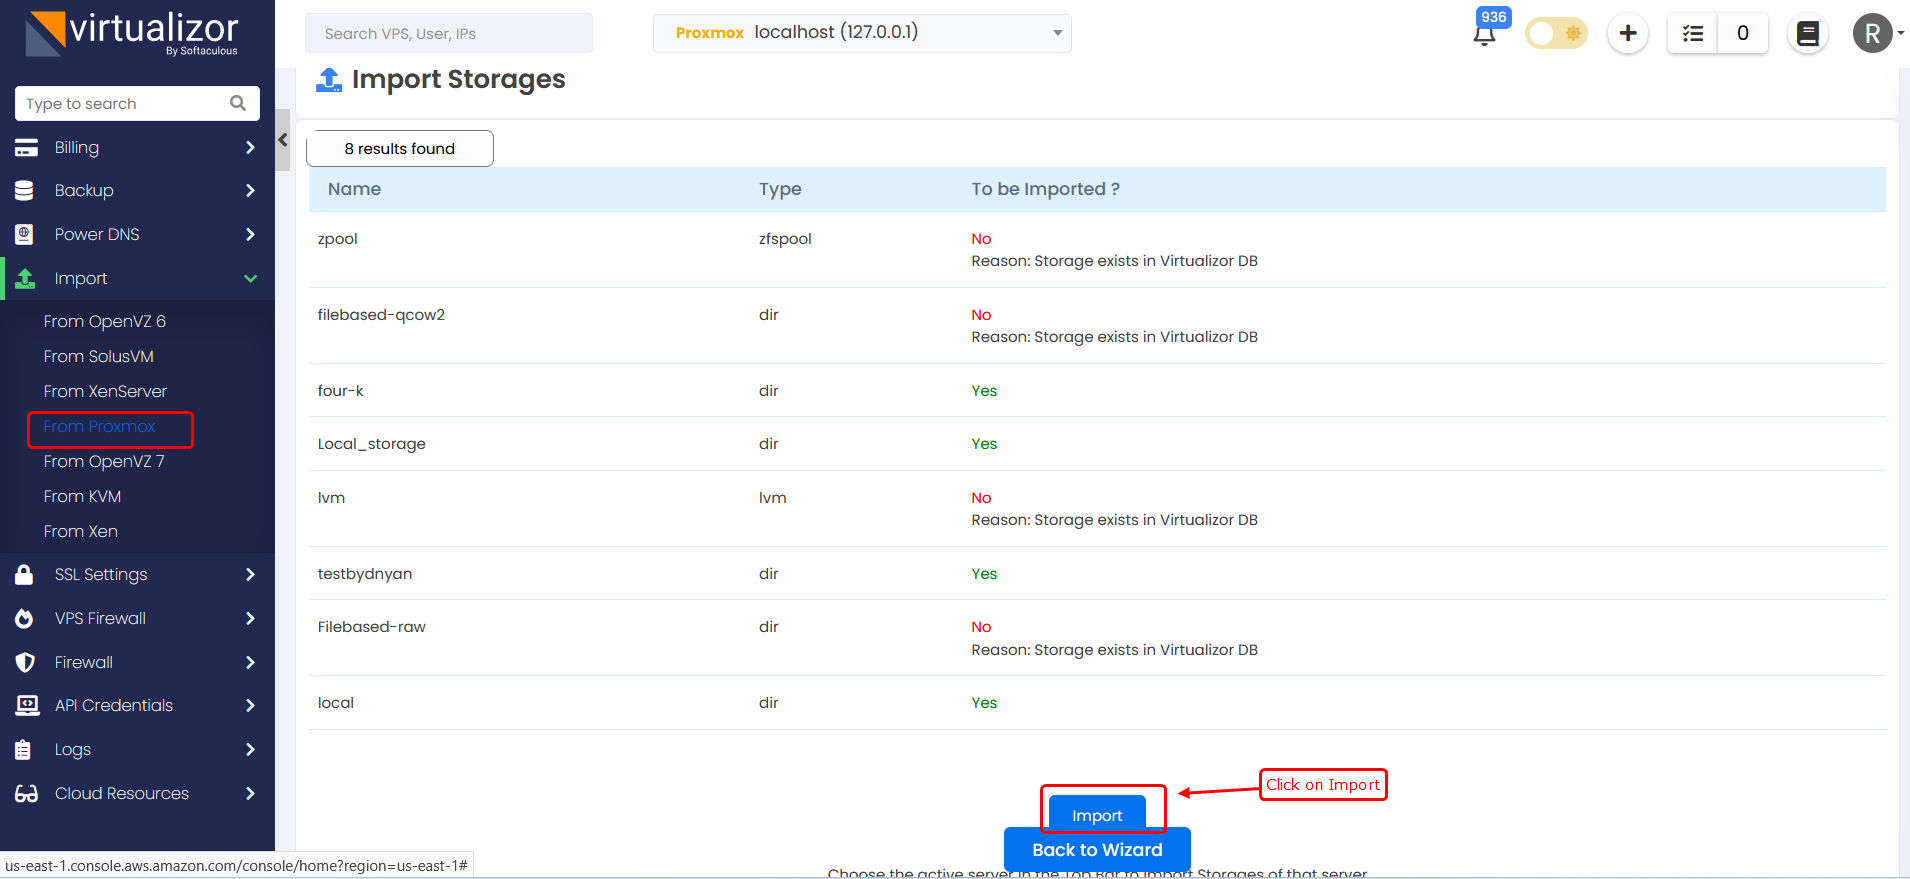Select From Xen import option
The width and height of the screenshot is (1910, 879).
80,531
